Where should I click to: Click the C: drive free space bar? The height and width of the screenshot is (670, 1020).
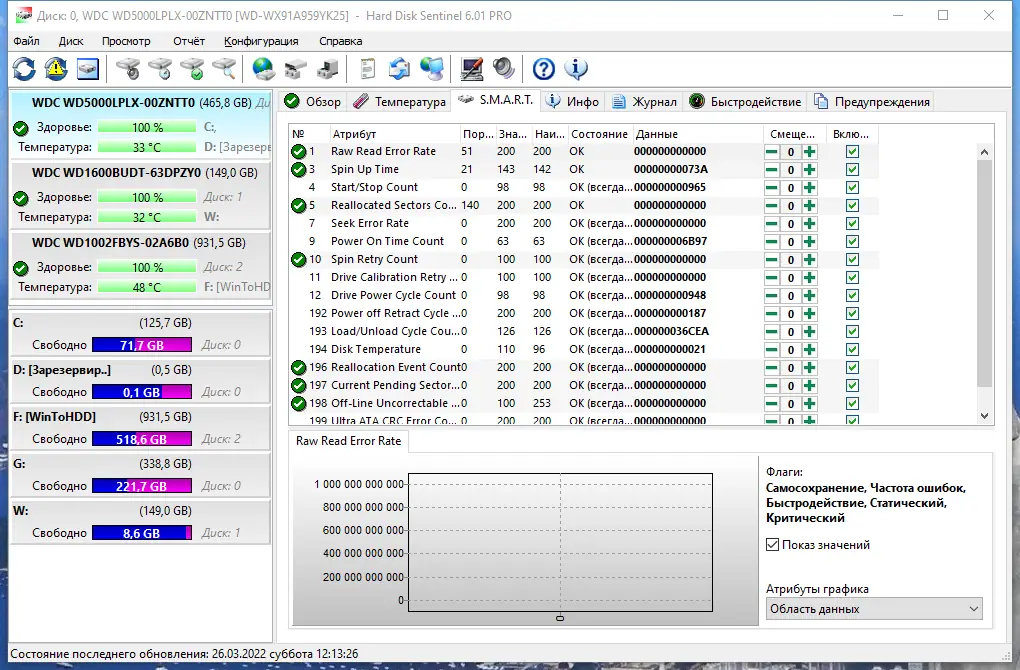tap(141, 345)
